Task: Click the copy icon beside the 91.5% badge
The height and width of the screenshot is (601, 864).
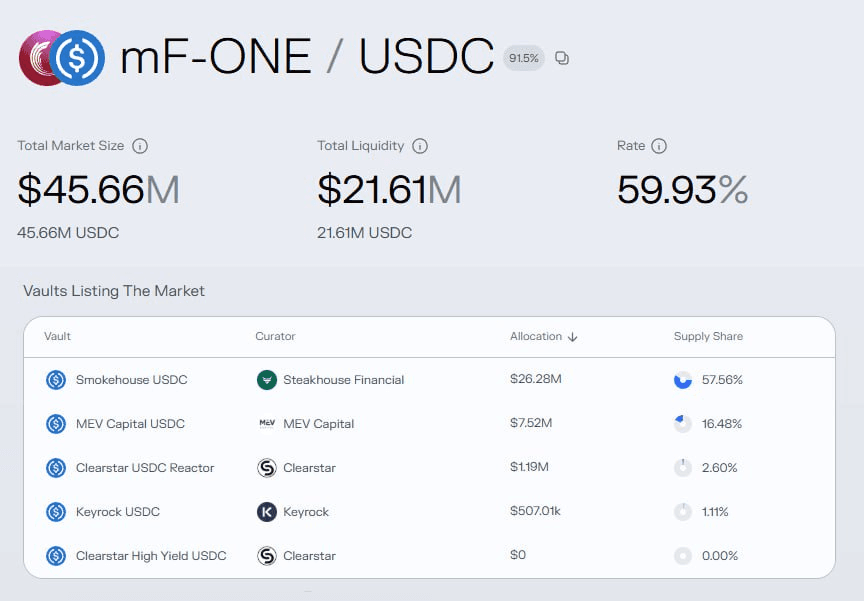Action: [x=562, y=58]
